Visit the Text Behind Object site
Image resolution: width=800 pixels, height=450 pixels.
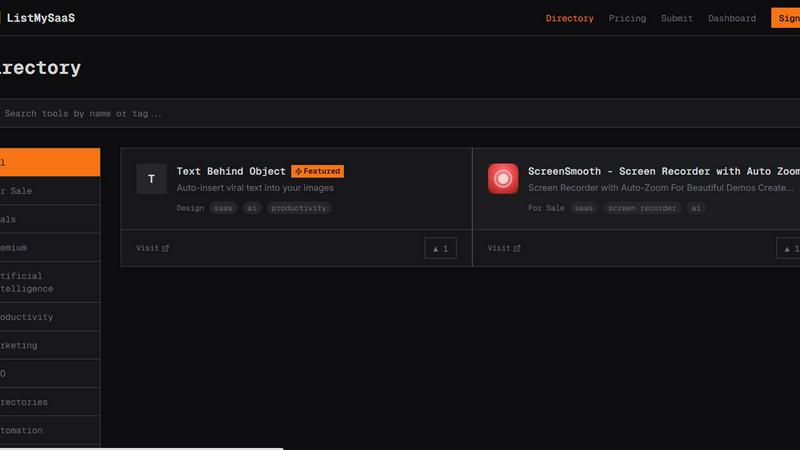click(152, 248)
